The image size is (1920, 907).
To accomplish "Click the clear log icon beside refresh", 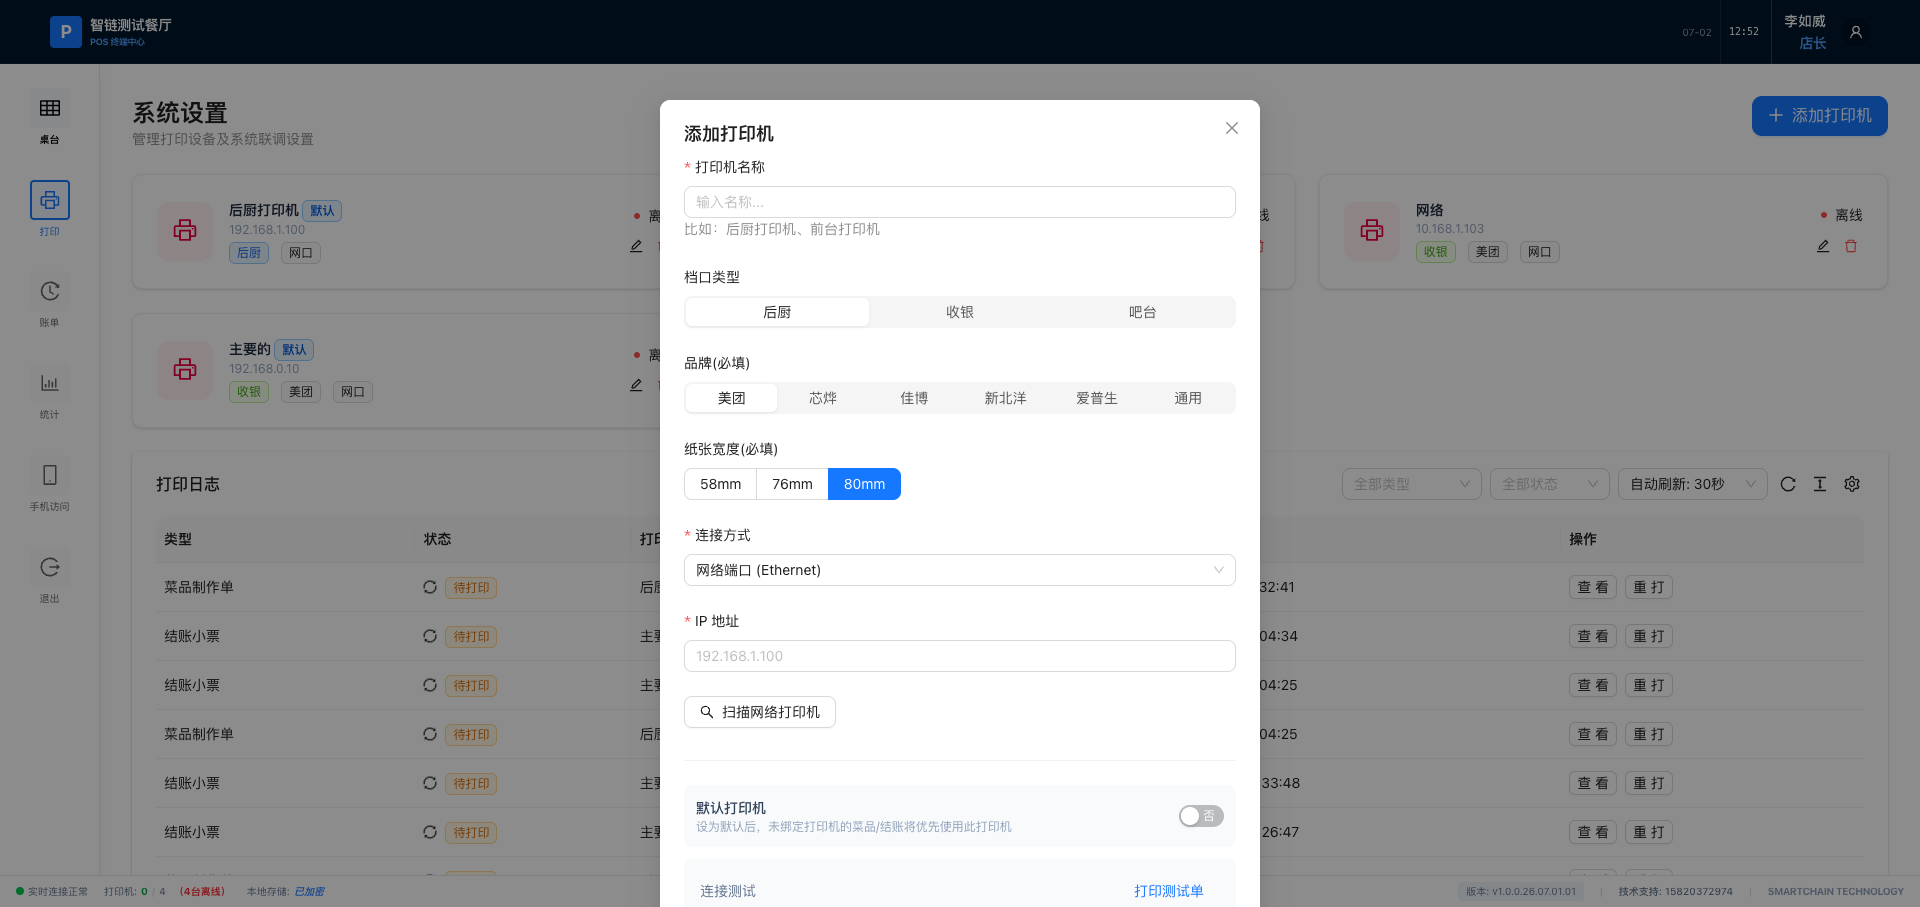I will 1820,484.
